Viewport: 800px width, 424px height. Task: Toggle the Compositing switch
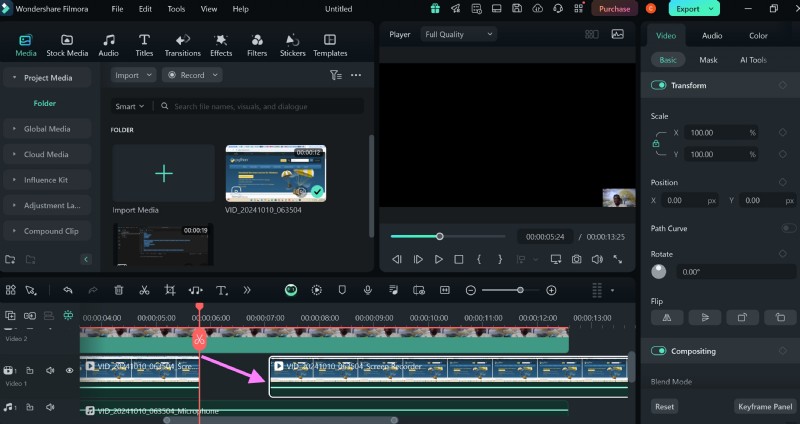[658, 351]
